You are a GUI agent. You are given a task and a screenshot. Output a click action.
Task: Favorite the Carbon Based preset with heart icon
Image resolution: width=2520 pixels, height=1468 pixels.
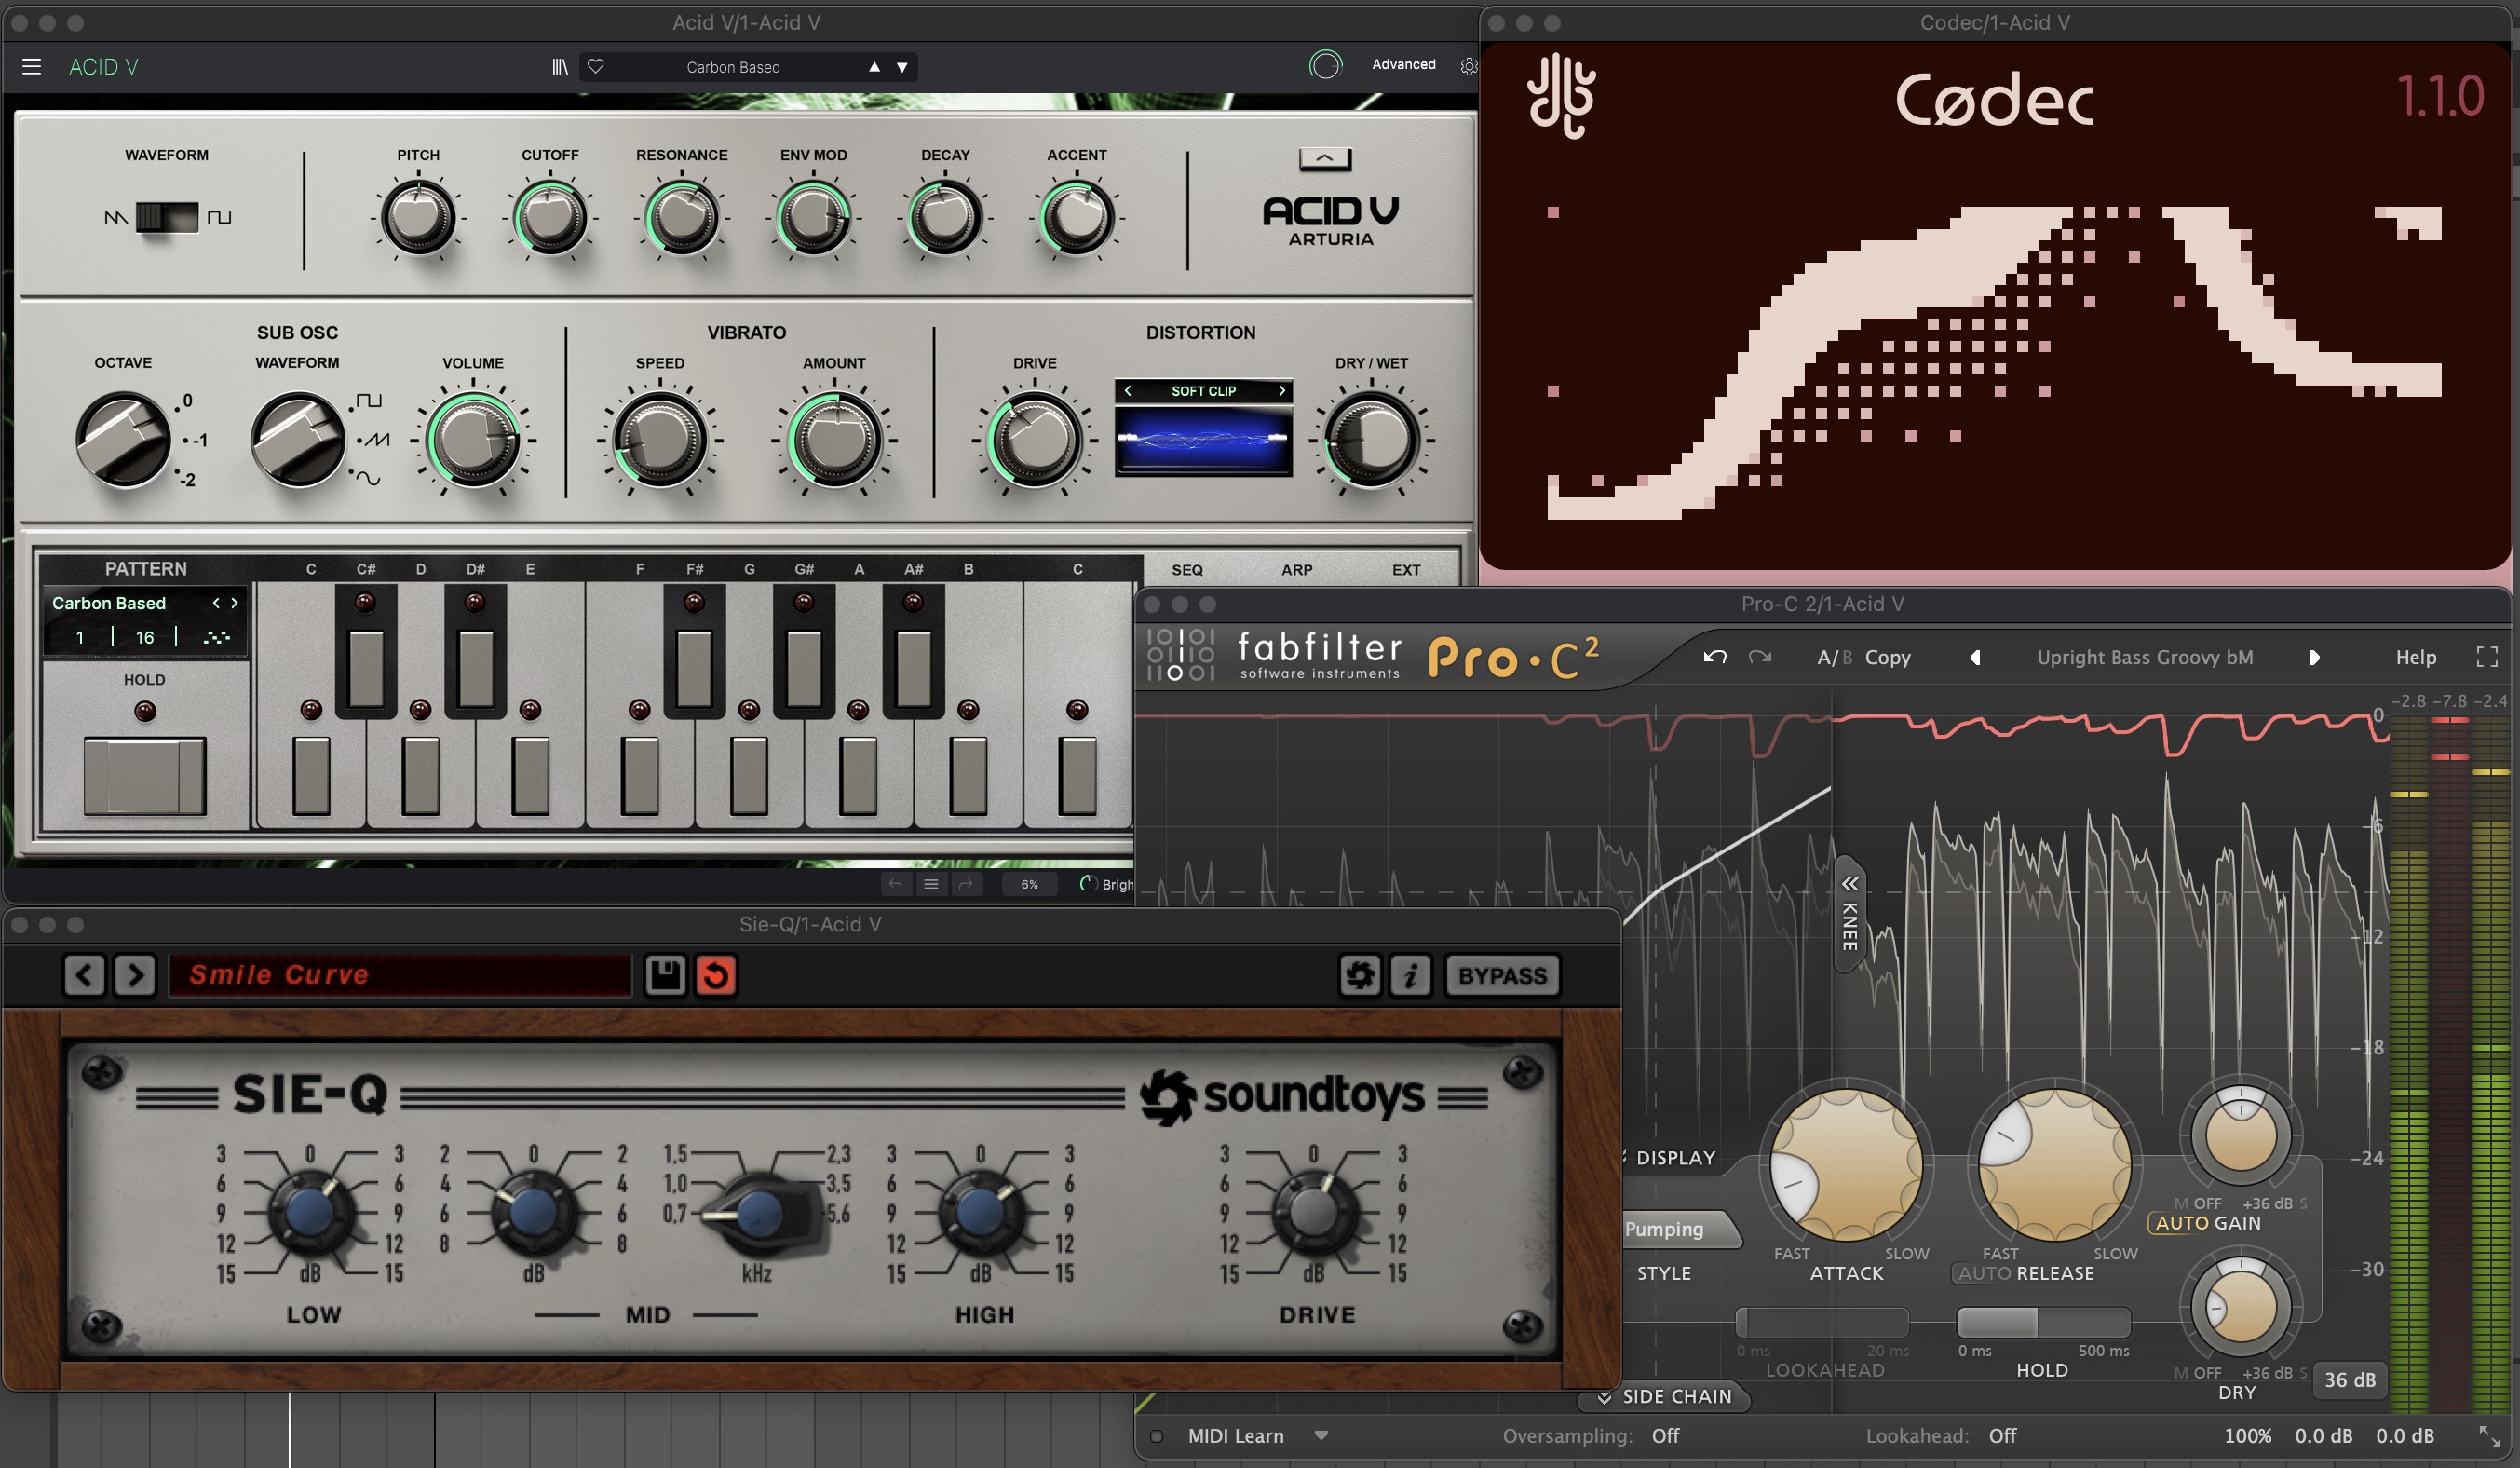click(596, 67)
